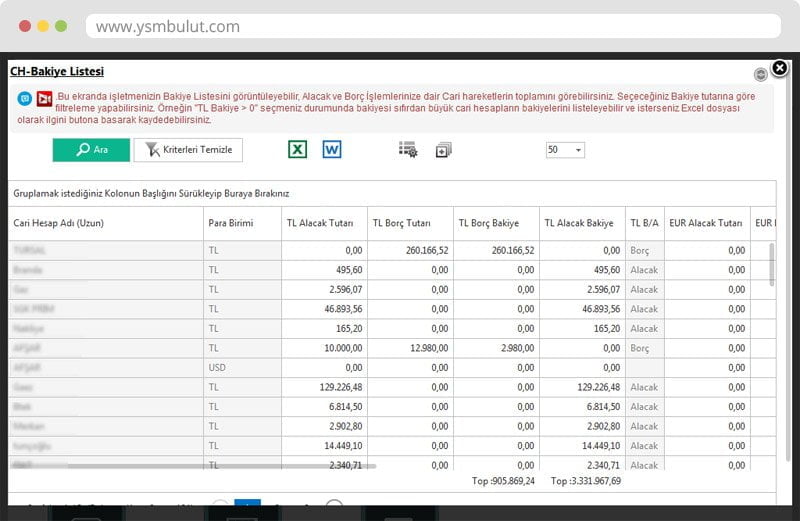Image resolution: width=800 pixels, height=521 pixels.
Task: Click the gray round icon beside close
Action: pos(760,74)
